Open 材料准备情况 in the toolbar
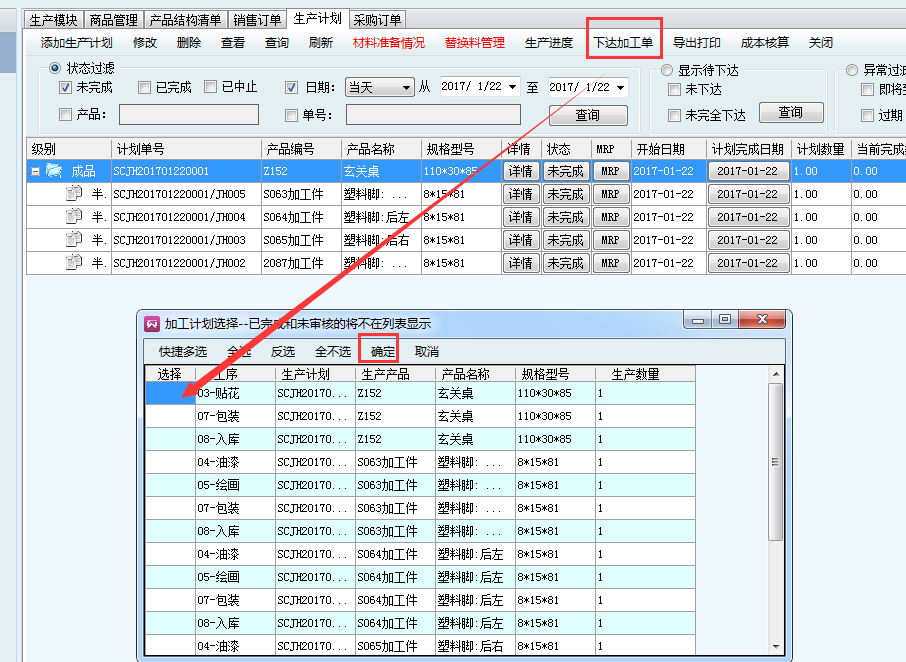 pos(388,43)
